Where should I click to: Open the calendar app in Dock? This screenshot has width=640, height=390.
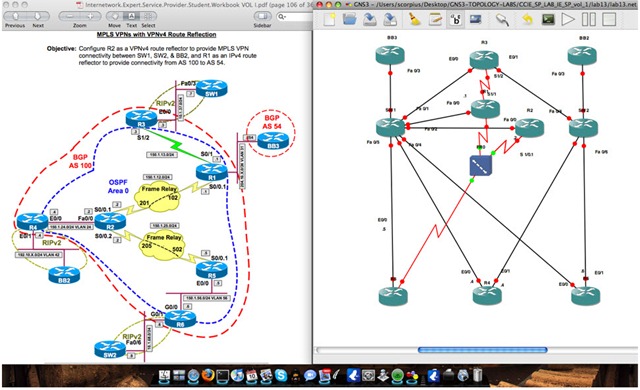[x=251, y=375]
